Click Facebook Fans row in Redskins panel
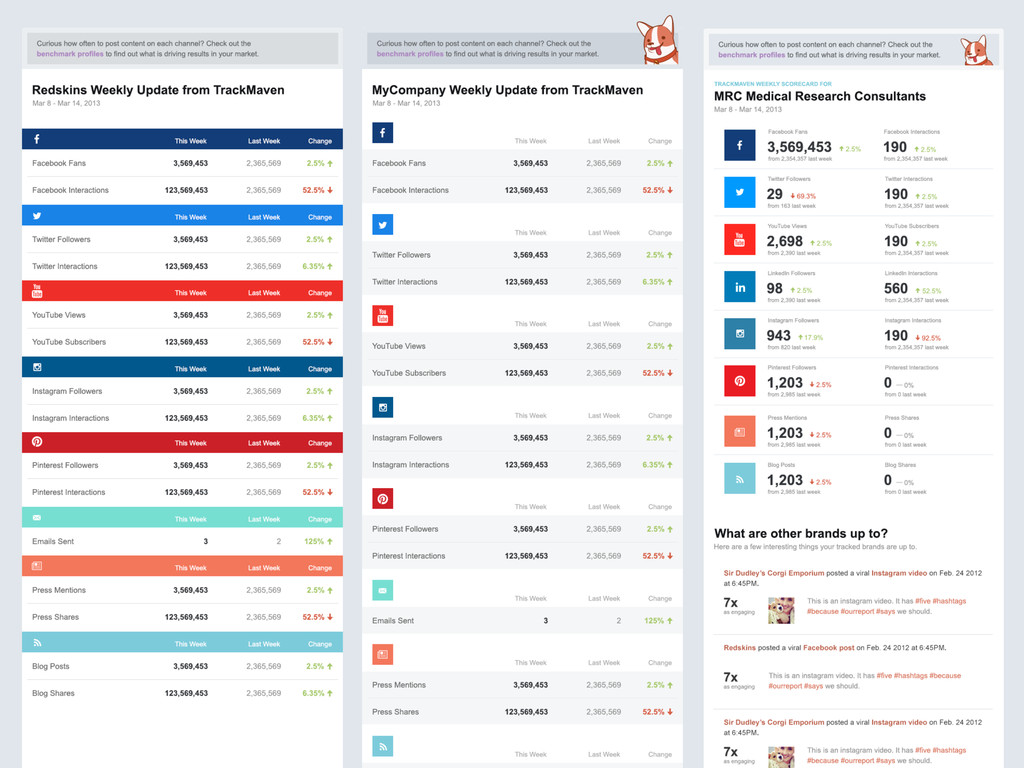 [x=182, y=163]
